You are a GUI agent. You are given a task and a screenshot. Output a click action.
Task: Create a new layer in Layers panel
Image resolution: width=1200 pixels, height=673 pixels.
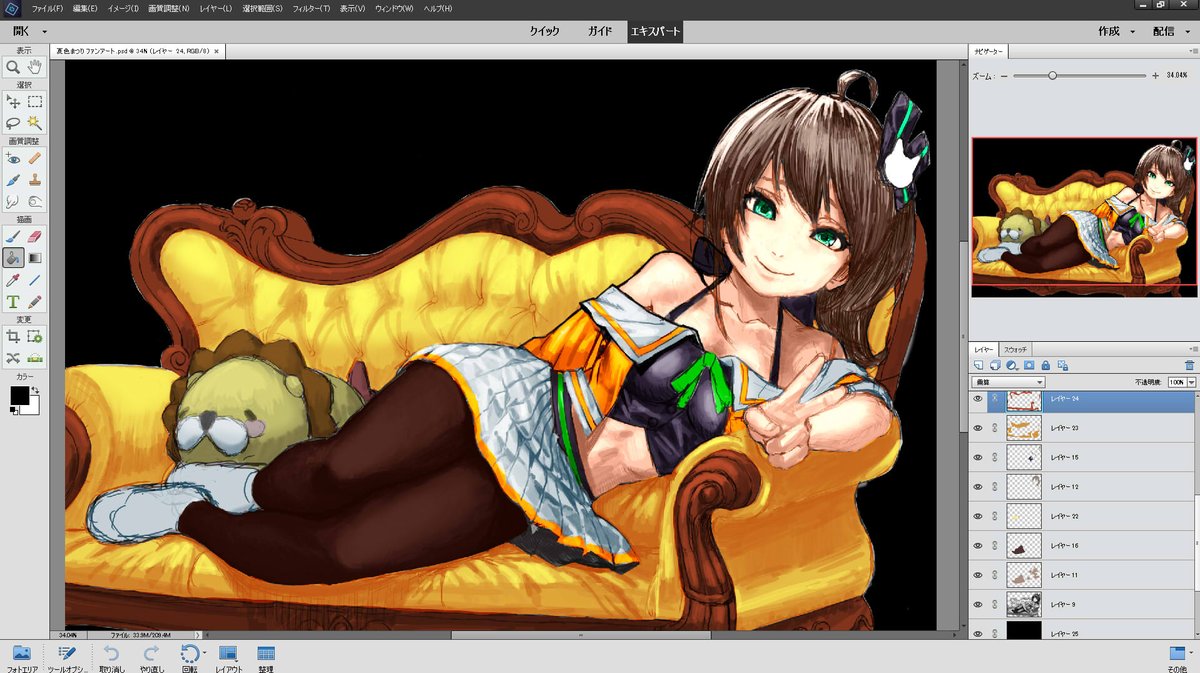pos(979,366)
